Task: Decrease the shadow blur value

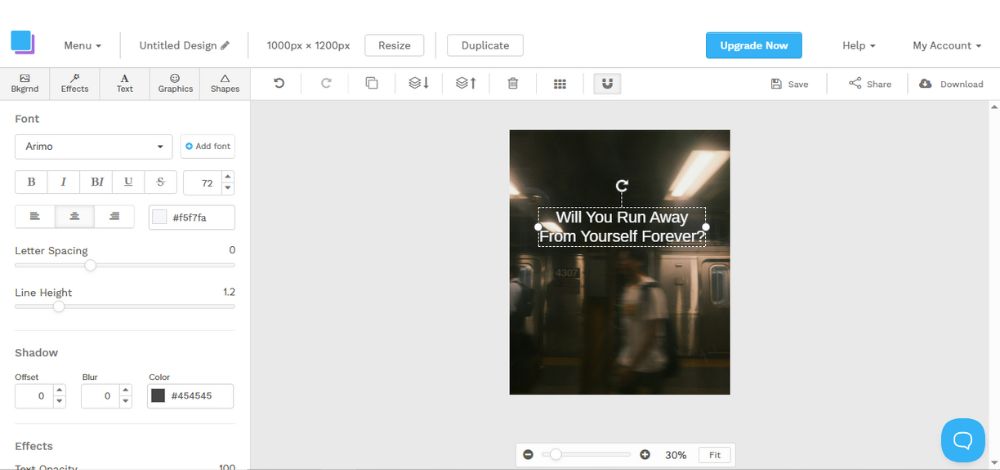Action: pyautogui.click(x=126, y=402)
